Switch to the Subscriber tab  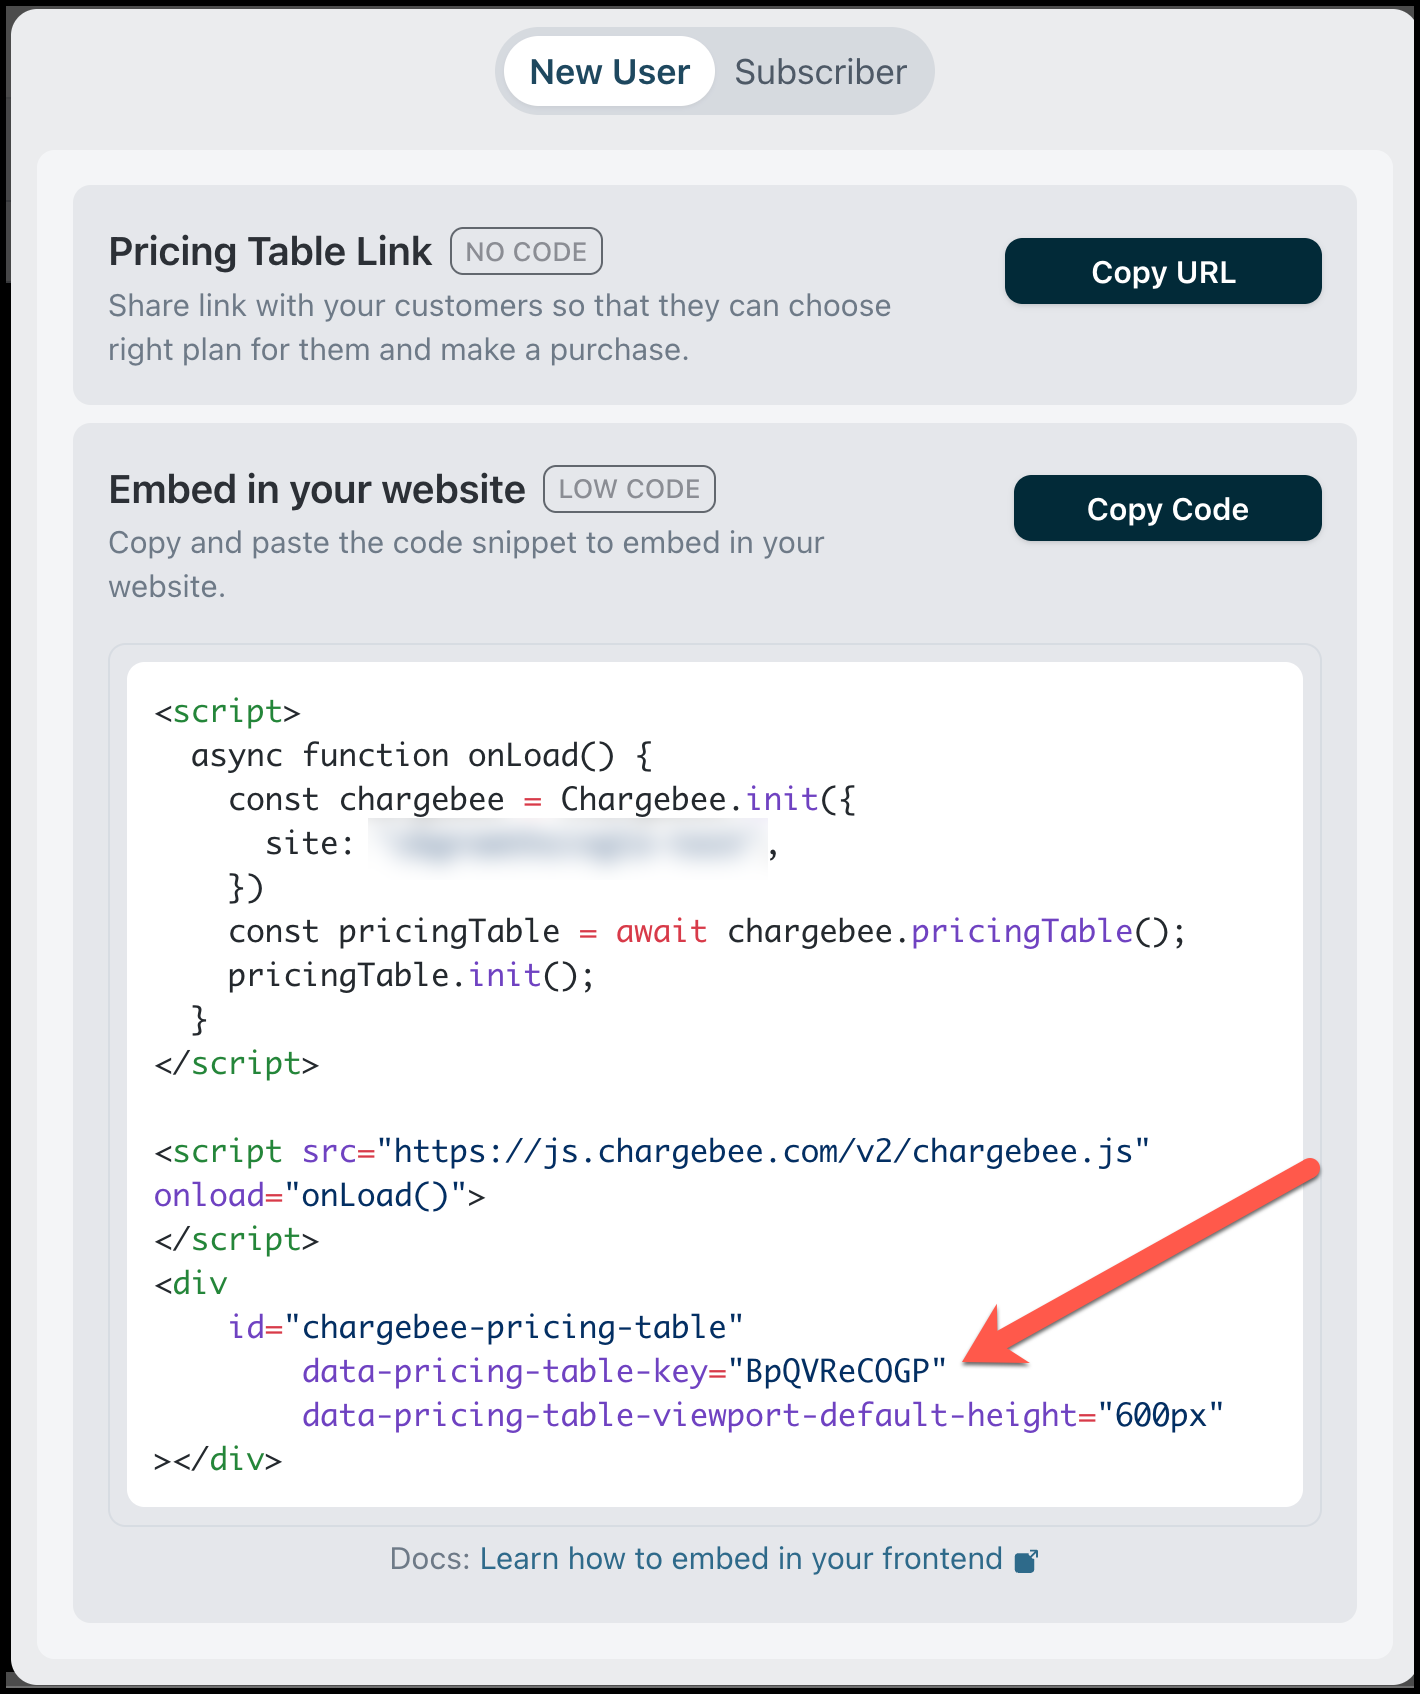(819, 70)
